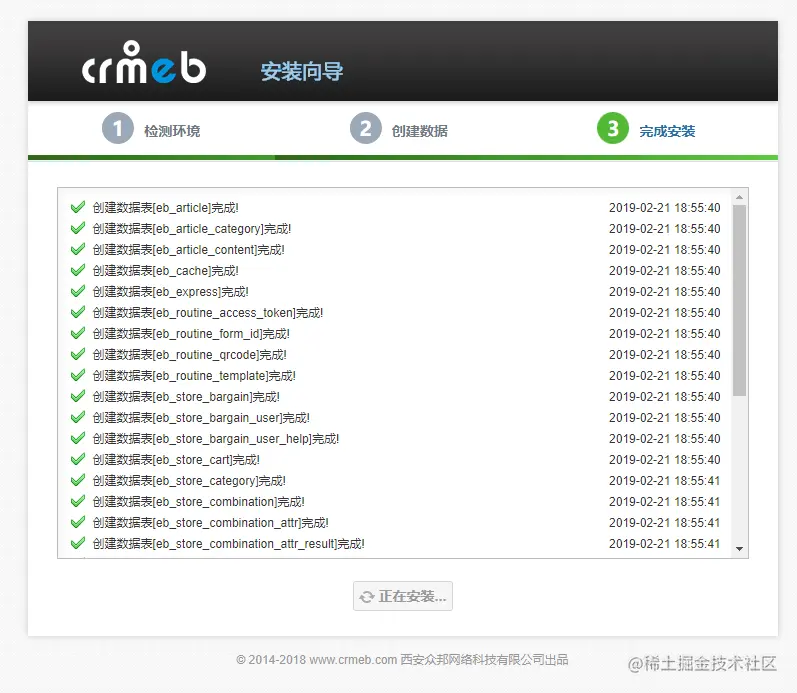Click checkmark beside eb_article row
The image size is (797, 693).
click(x=78, y=207)
